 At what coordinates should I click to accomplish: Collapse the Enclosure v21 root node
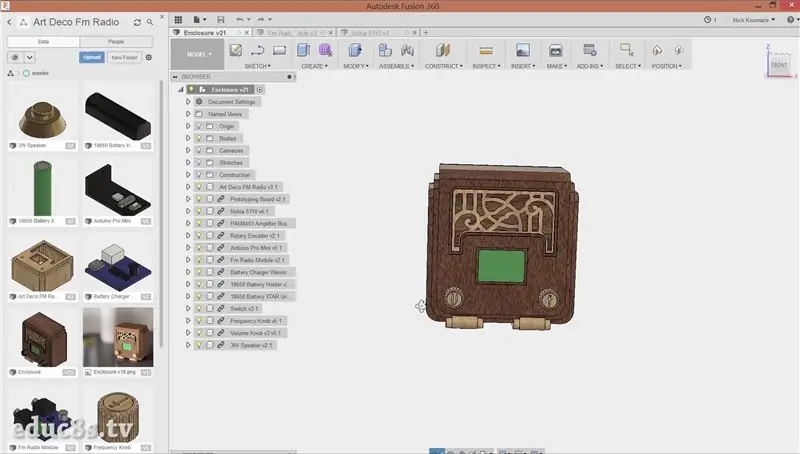[181, 90]
